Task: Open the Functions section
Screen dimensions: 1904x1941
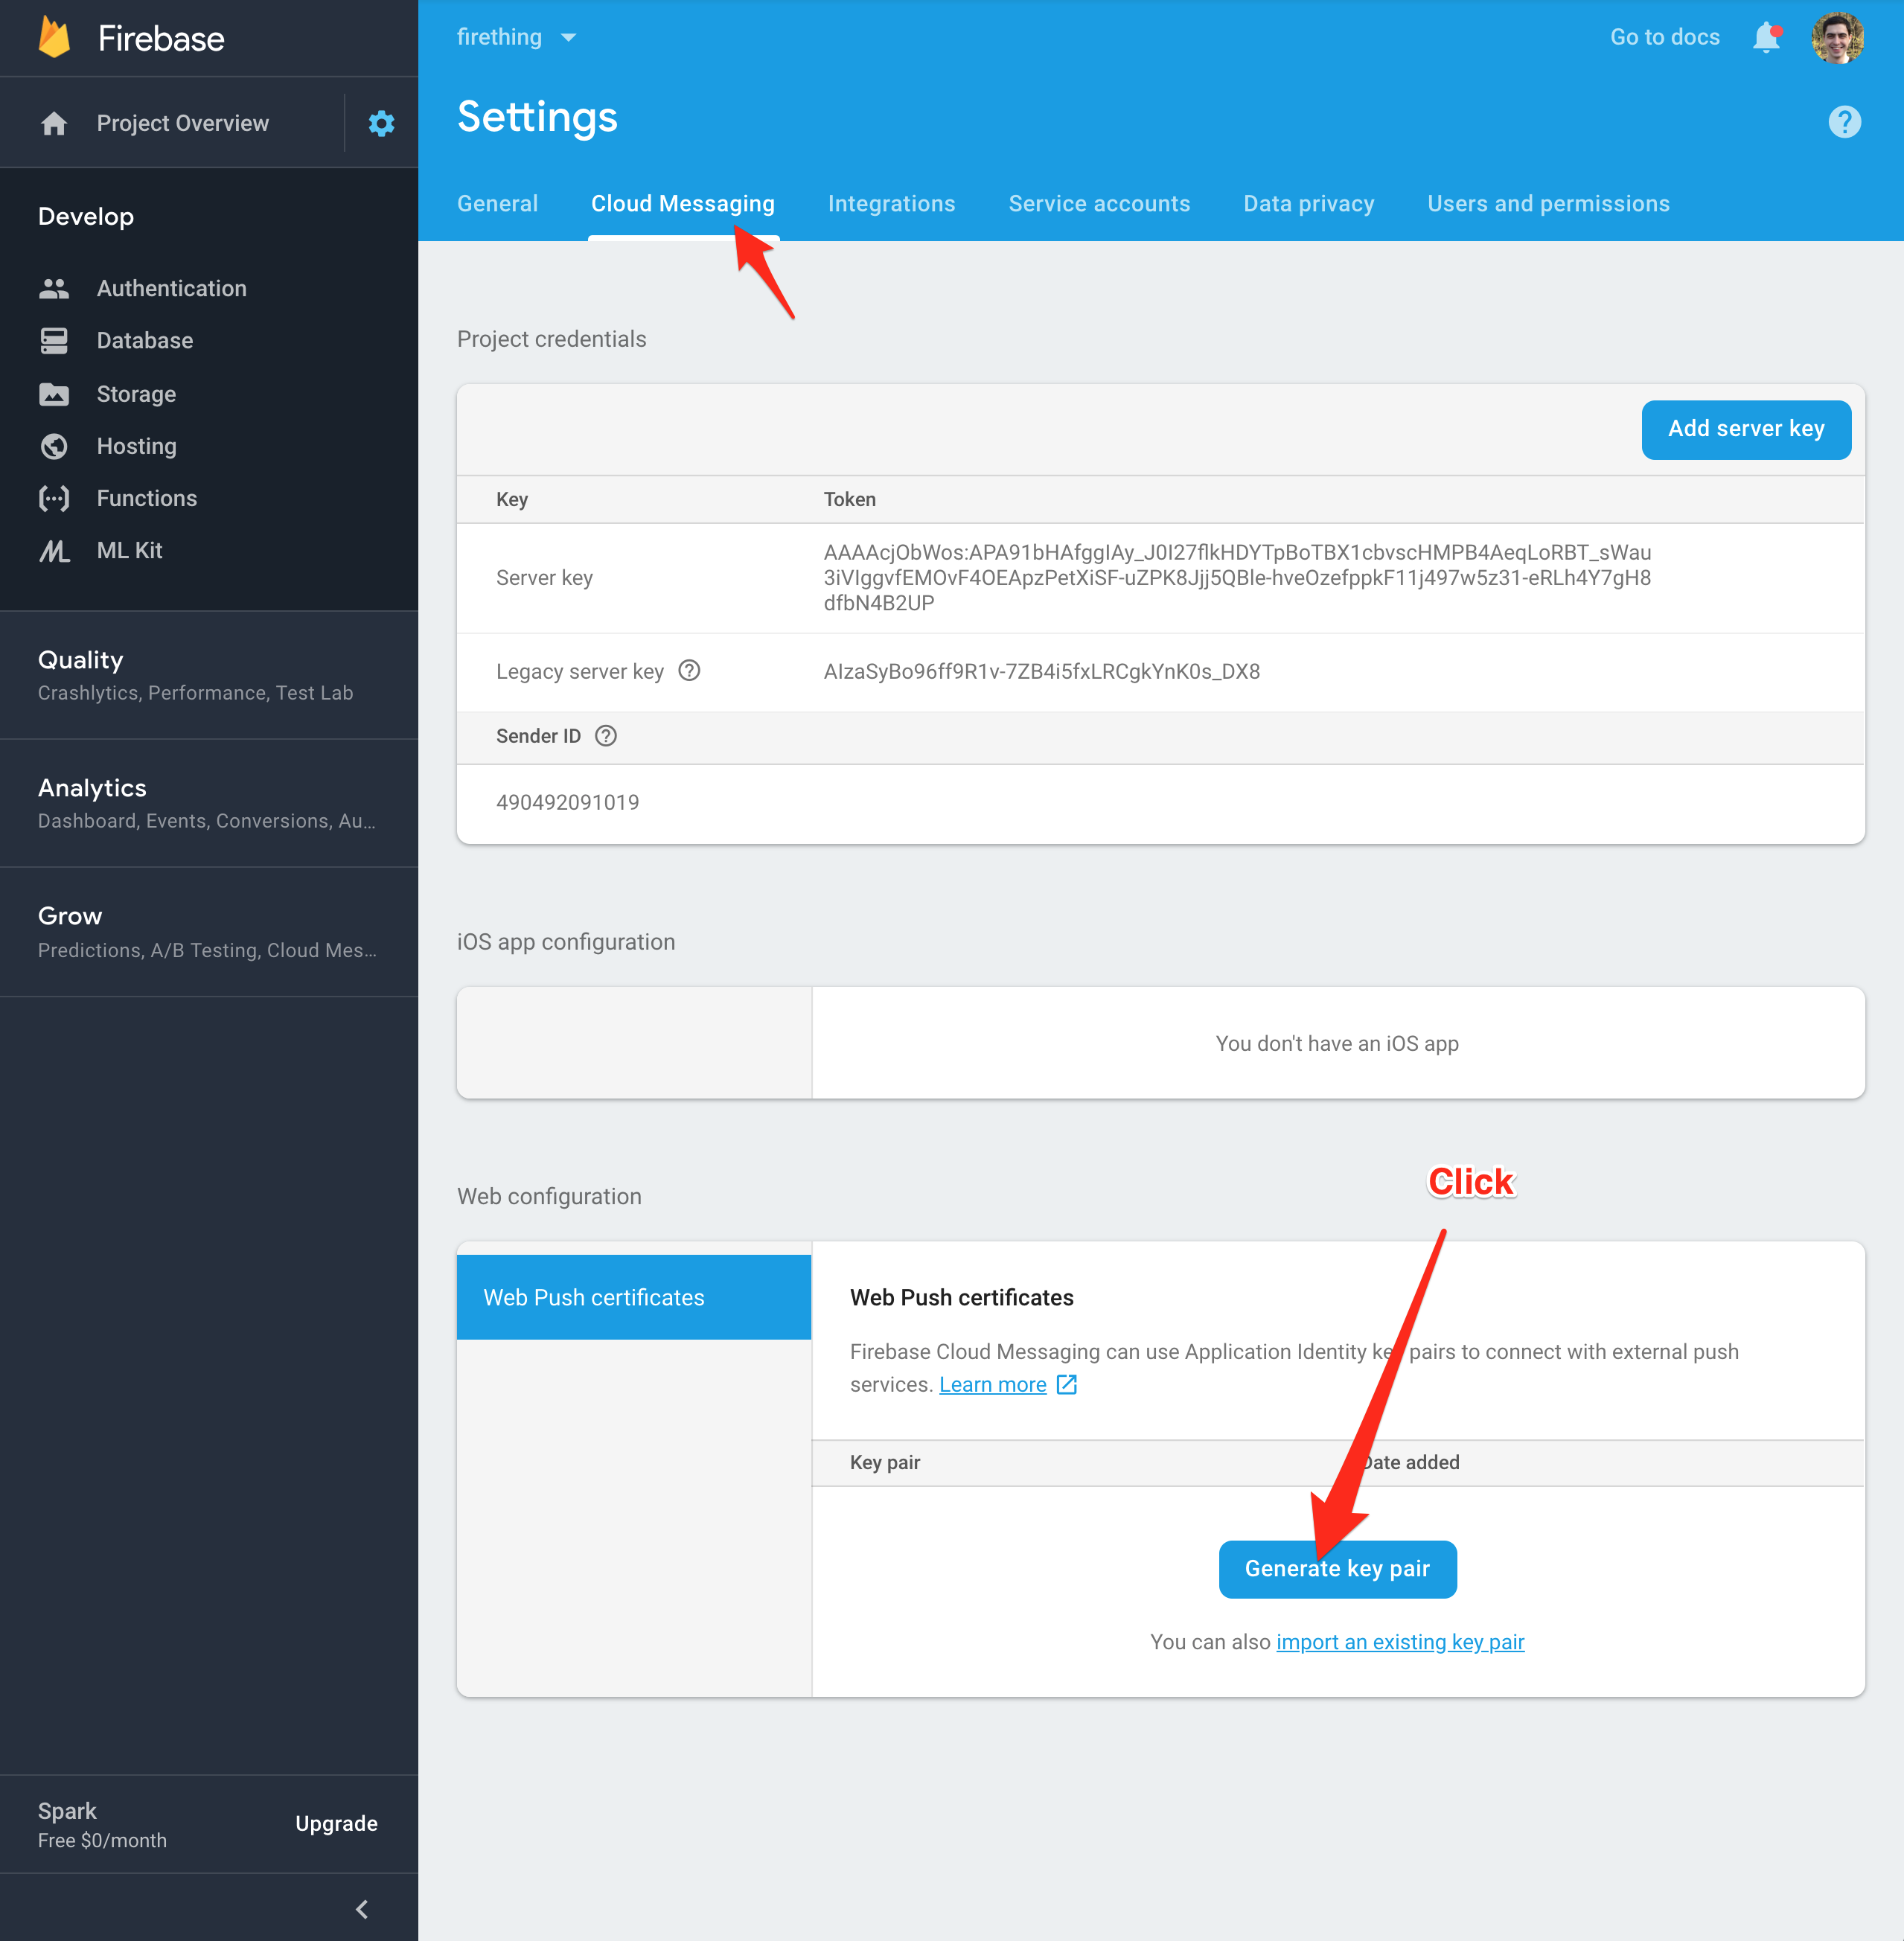Action: point(146,498)
